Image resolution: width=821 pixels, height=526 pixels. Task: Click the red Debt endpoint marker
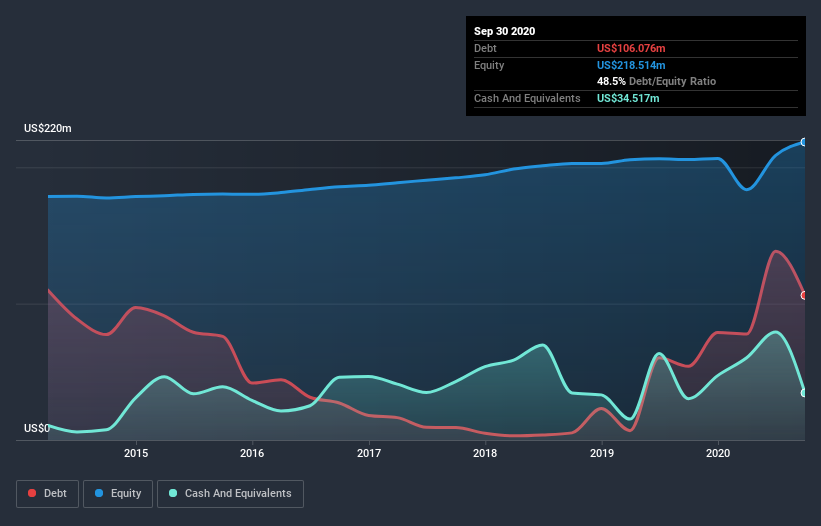pos(804,295)
